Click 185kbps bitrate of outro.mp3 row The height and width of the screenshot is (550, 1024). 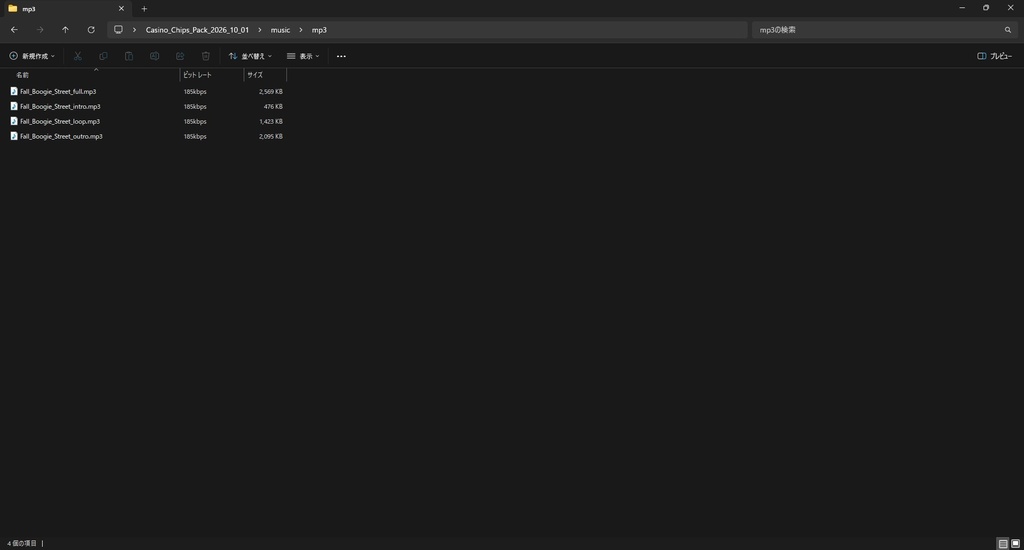[195, 137]
